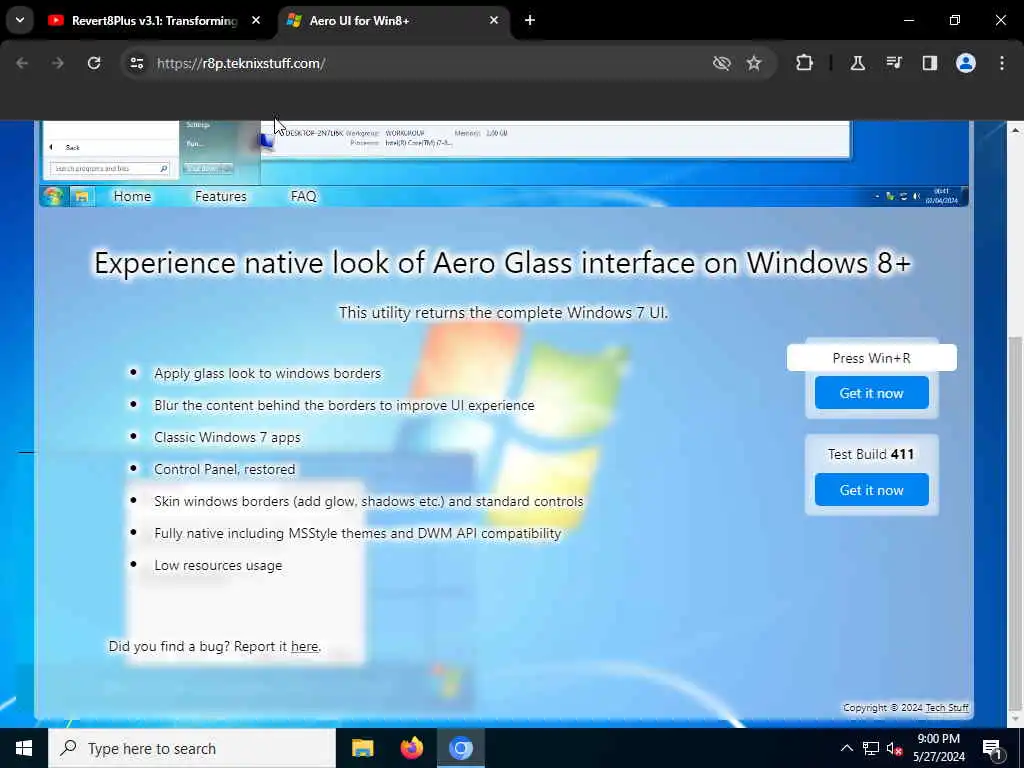Image resolution: width=1024 pixels, height=768 pixels.
Task: Open Chrome three-dot menu
Action: pos(1002,63)
